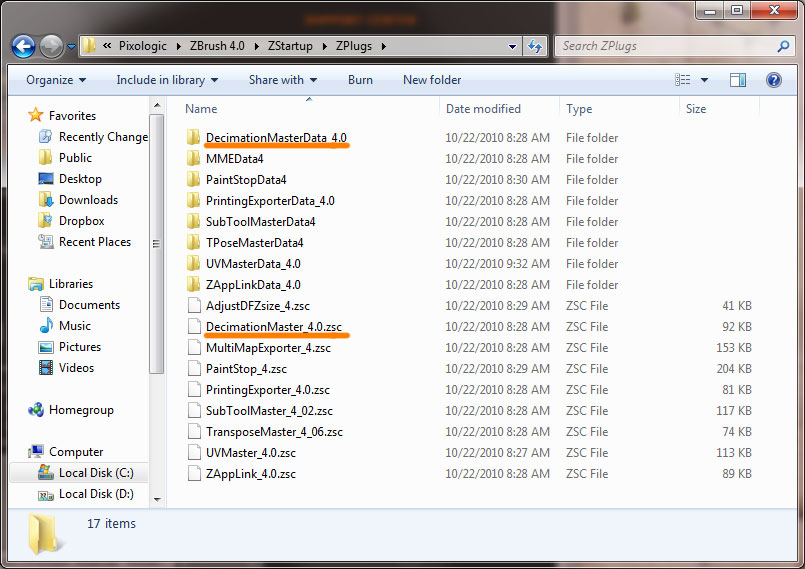
Task: Select TPoseMasterData4 folder icon
Action: coord(194,242)
